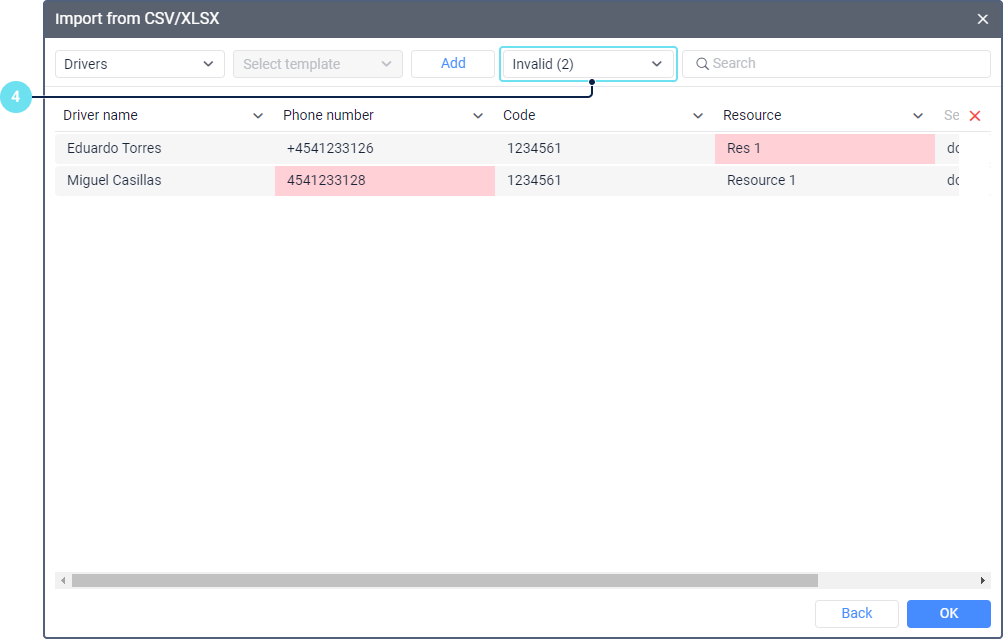This screenshot has height=639, width=1003.
Task: Select the Miguel Casillas cell
Action: click(x=165, y=180)
